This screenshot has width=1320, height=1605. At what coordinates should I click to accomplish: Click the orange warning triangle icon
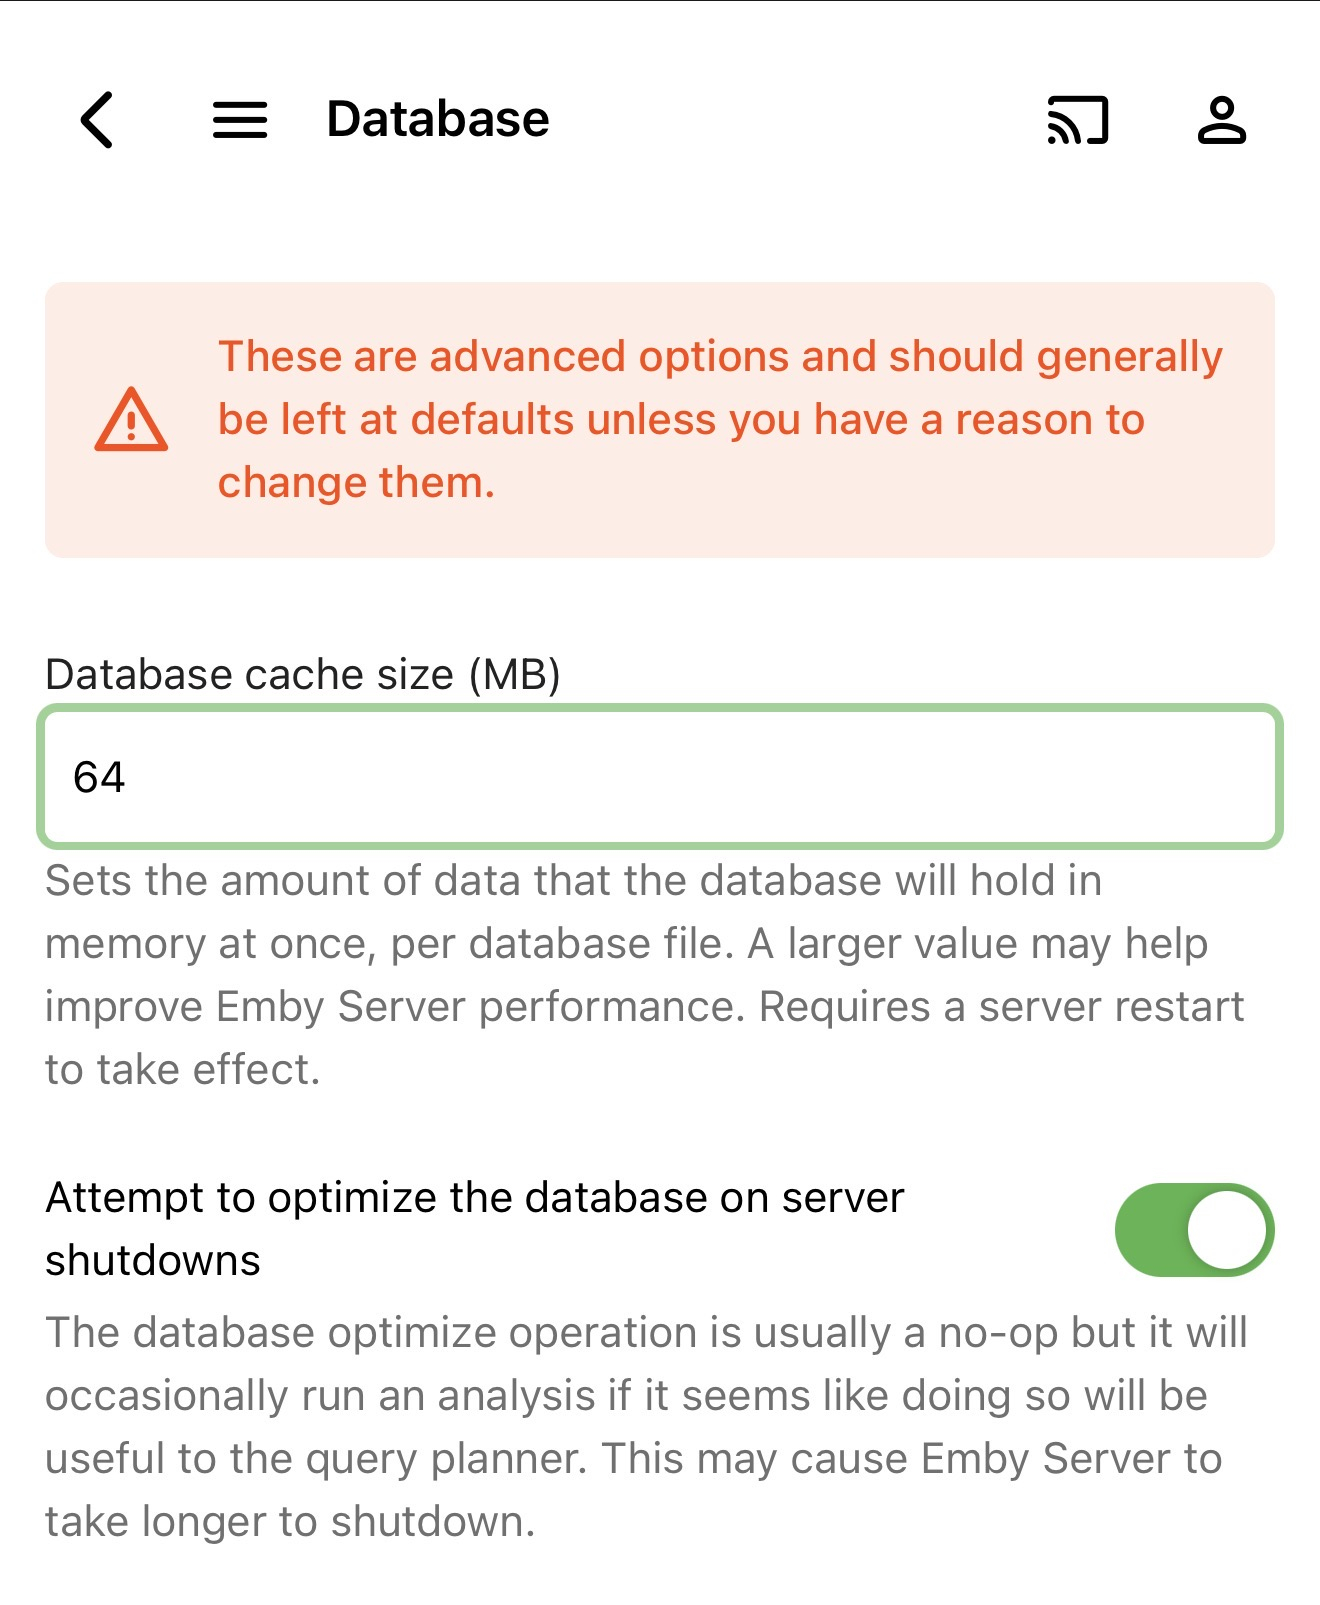pos(131,420)
